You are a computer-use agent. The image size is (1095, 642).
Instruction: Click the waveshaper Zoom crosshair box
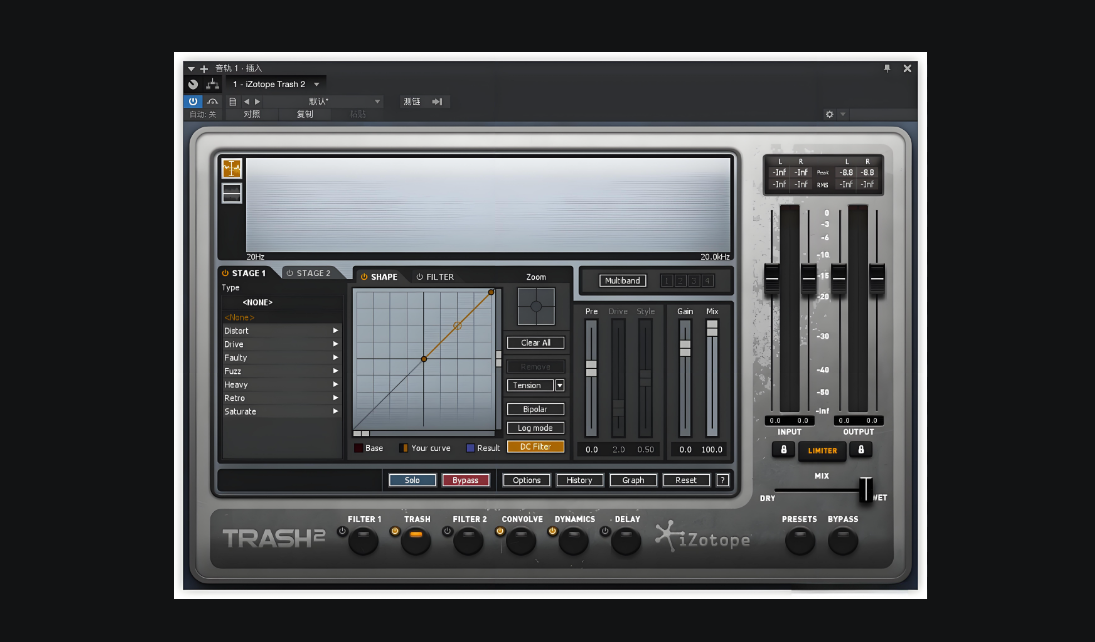536,307
